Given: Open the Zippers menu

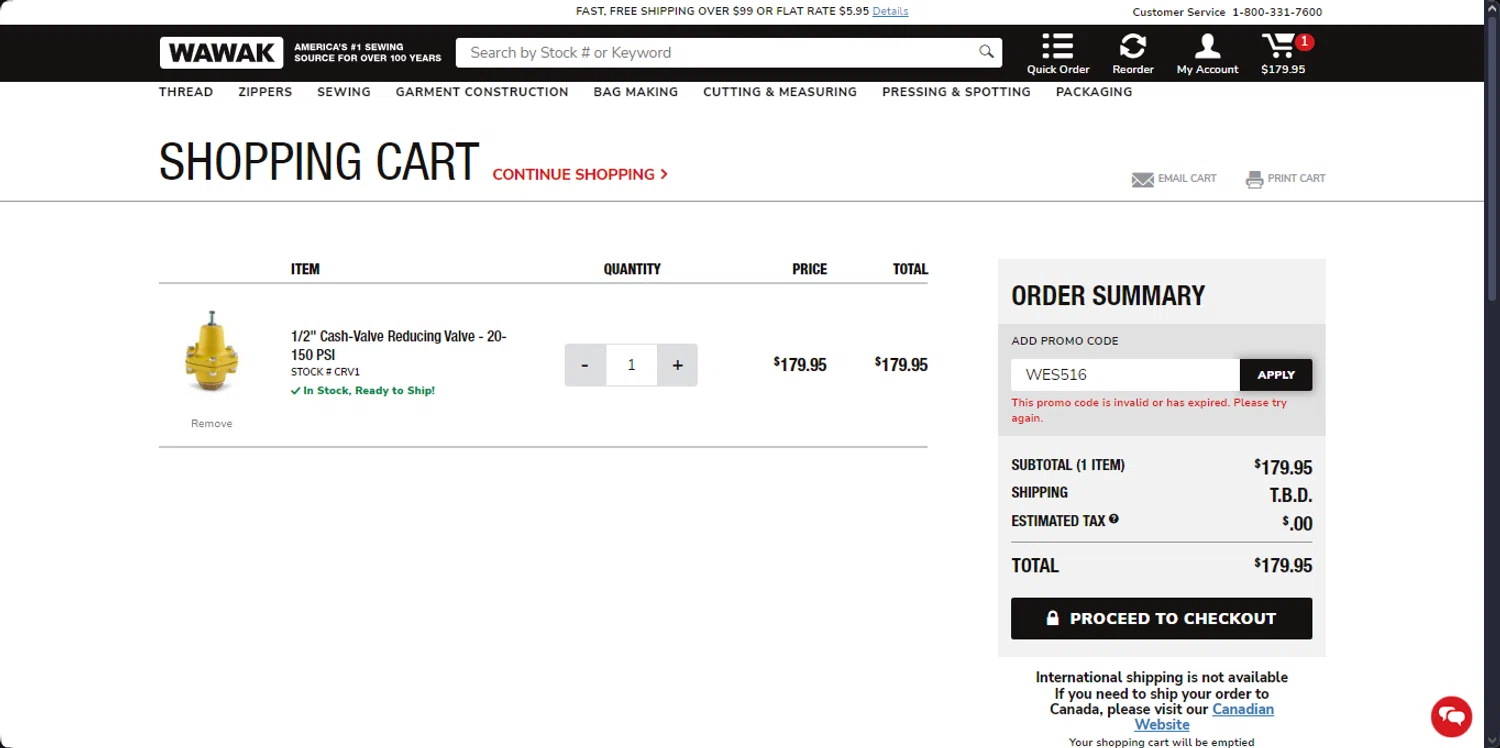Looking at the screenshot, I should (265, 92).
